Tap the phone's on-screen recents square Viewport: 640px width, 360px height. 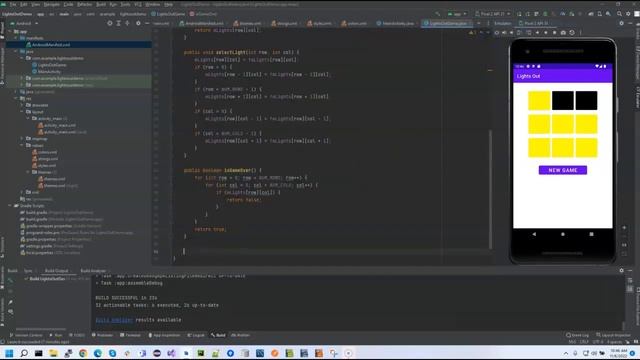[x=591, y=234]
